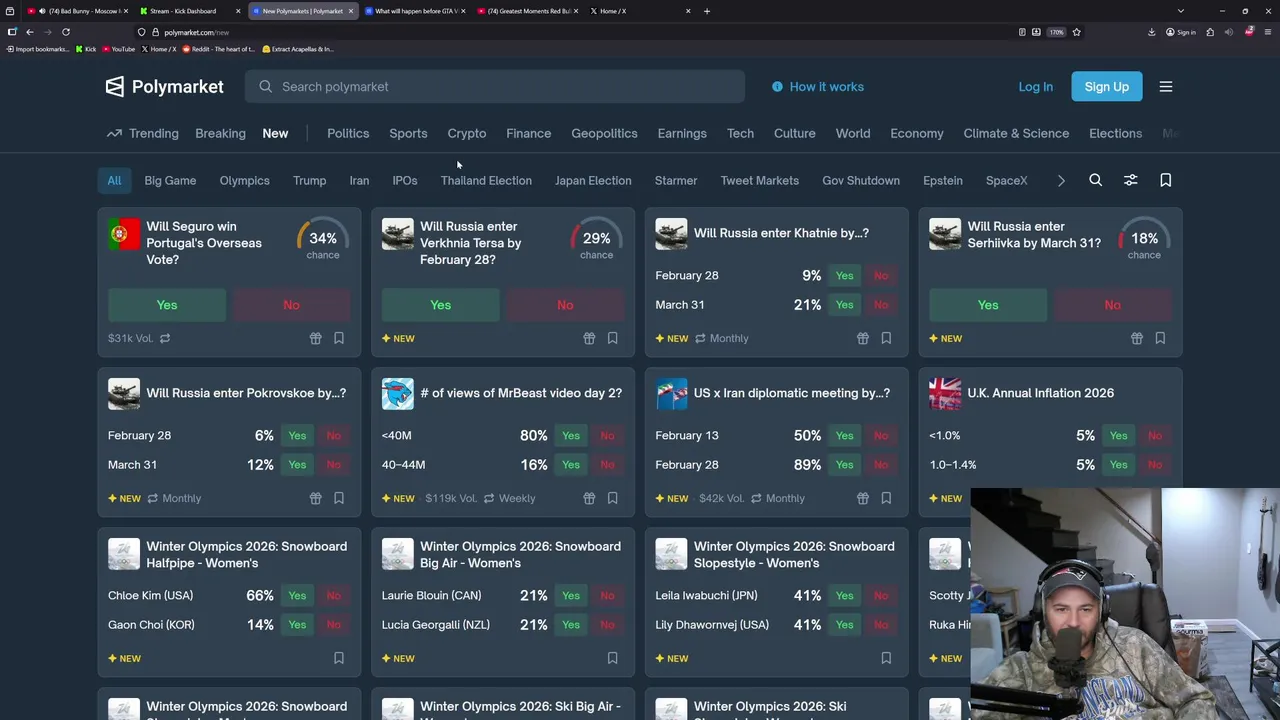Open the MrBeast market thumbnail
The image size is (1280, 720).
398,394
